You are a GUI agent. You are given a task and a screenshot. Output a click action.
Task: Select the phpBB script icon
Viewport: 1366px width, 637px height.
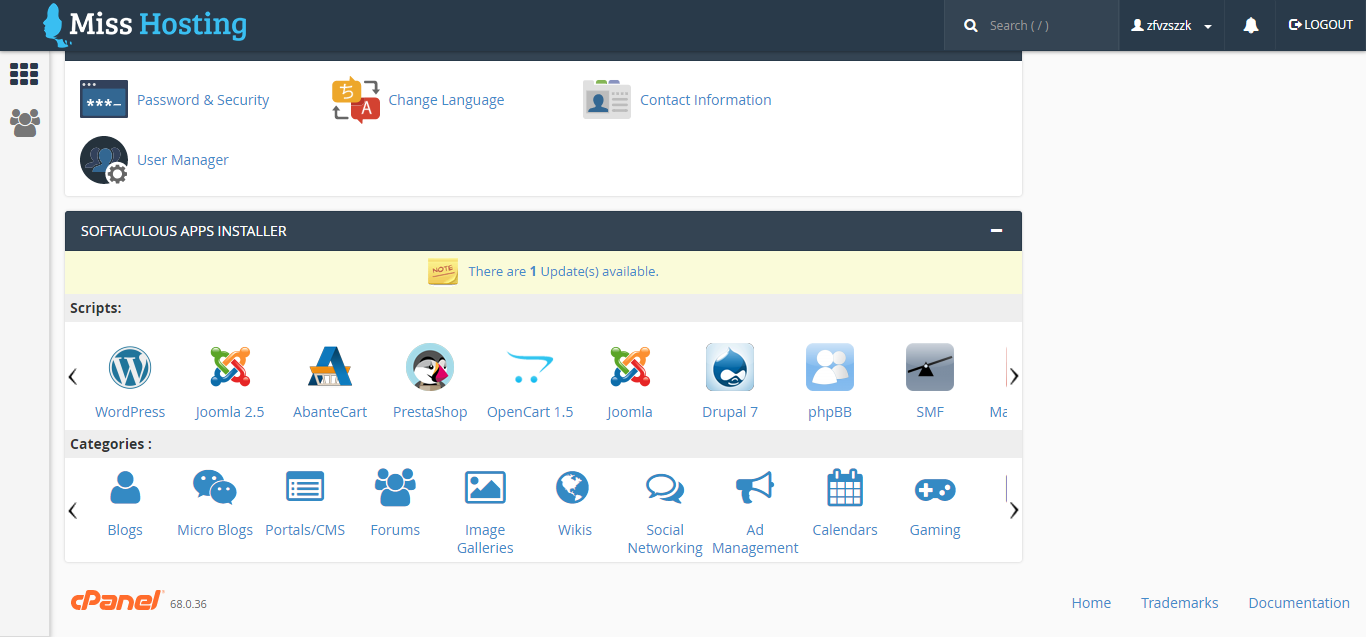click(830, 367)
